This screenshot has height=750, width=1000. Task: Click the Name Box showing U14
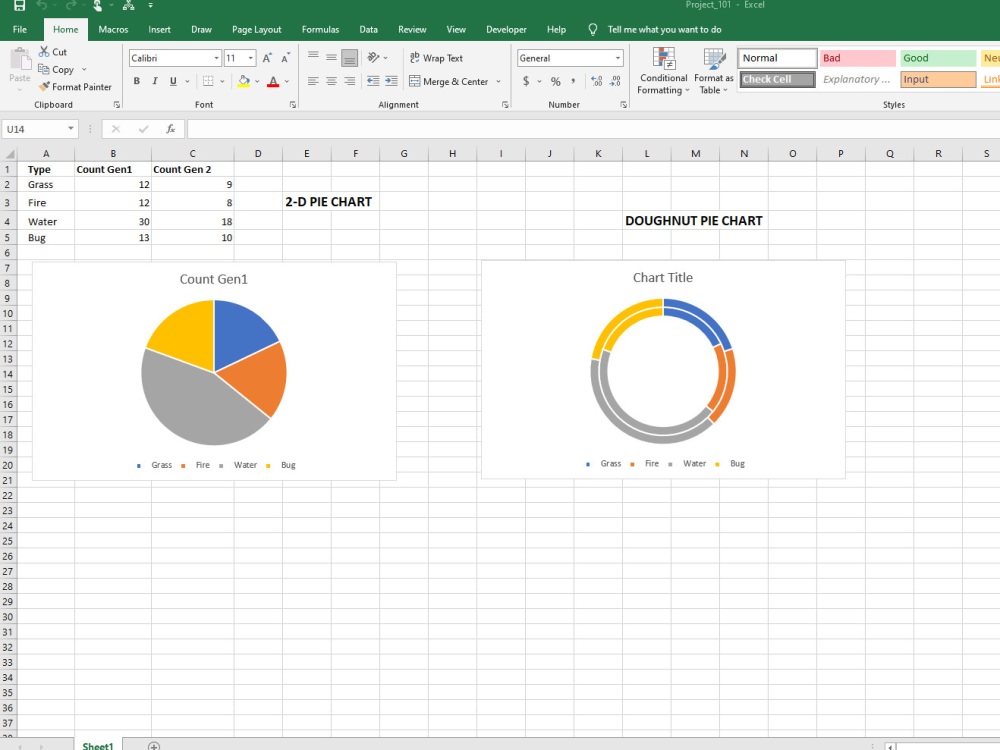click(39, 129)
